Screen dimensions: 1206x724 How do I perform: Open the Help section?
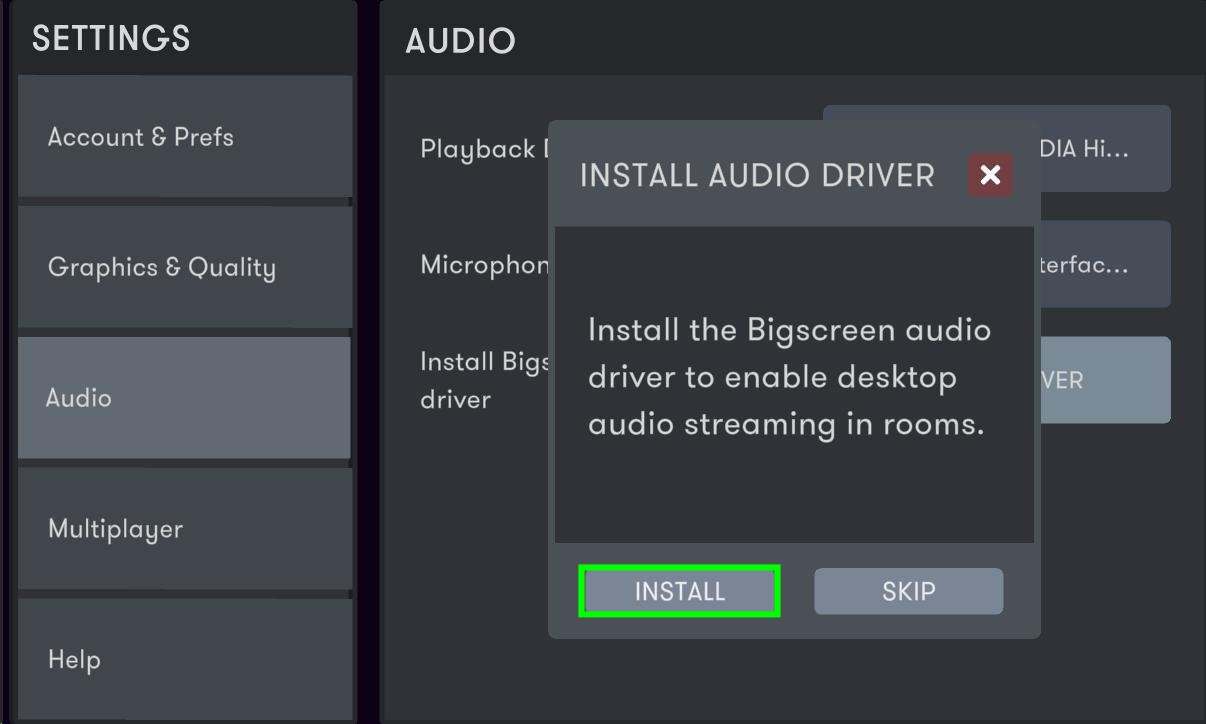pyautogui.click(x=185, y=659)
